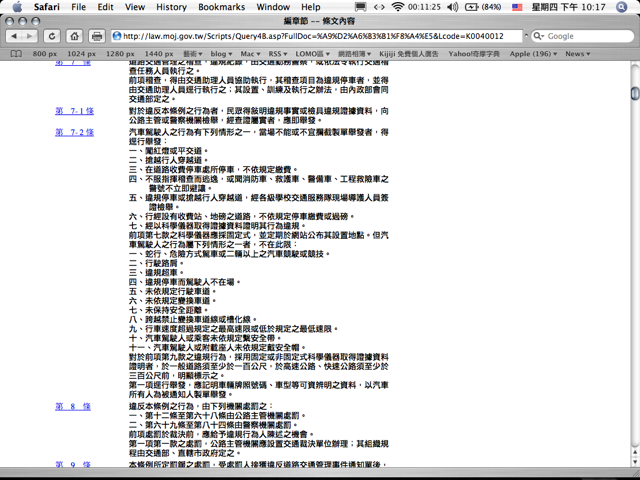Open the Edit menu

pos(105,7)
